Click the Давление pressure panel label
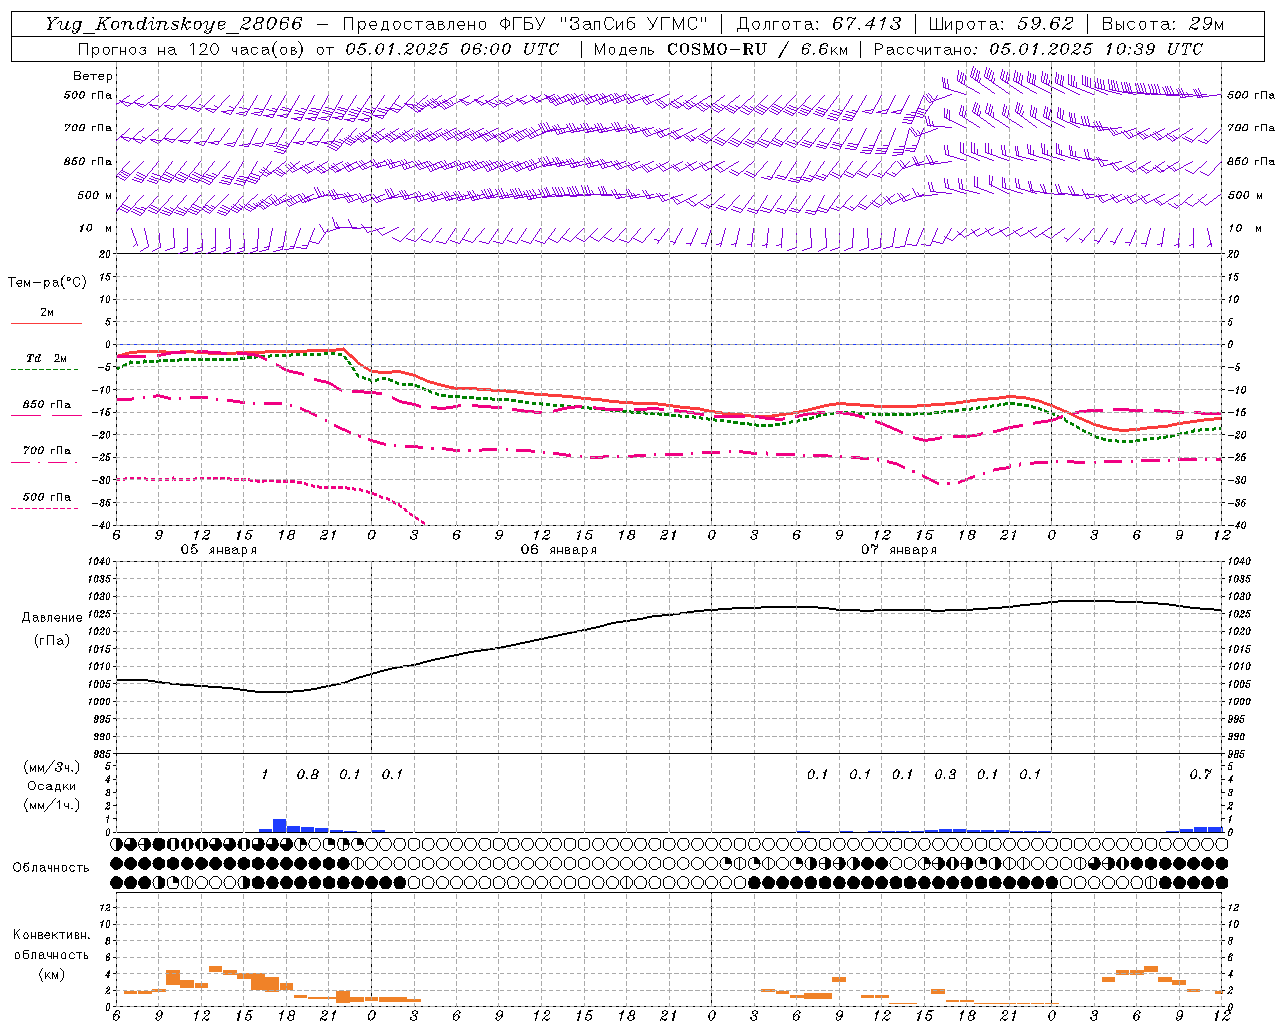This screenshot has width=1280, height=1024. pyautogui.click(x=52, y=618)
